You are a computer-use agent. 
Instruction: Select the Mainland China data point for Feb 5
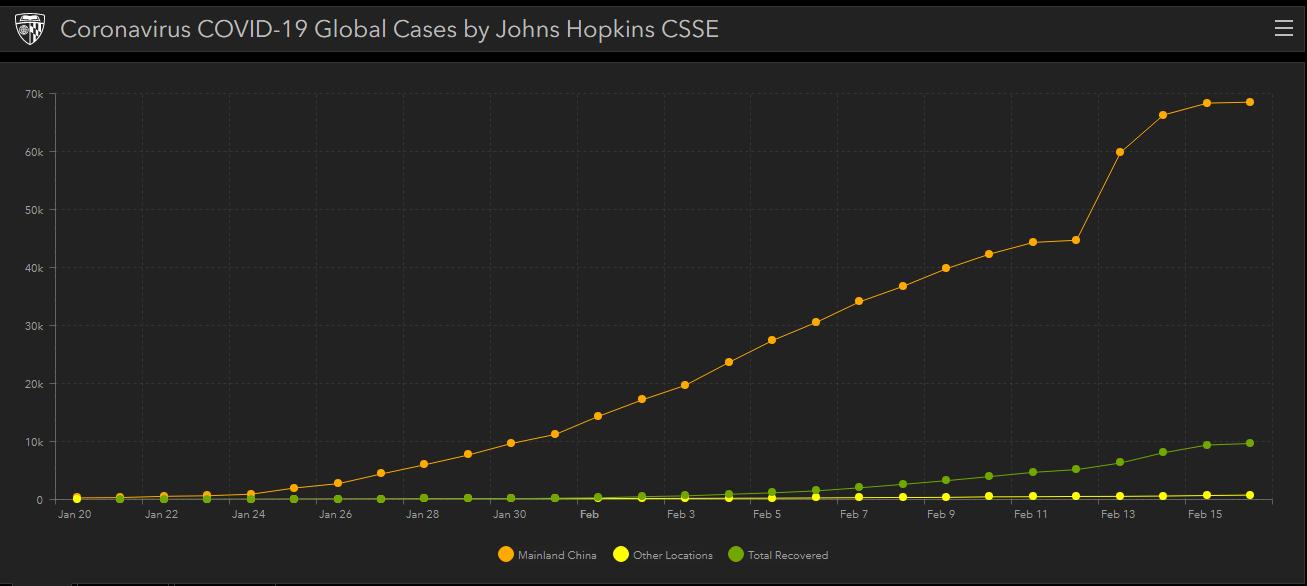point(772,340)
